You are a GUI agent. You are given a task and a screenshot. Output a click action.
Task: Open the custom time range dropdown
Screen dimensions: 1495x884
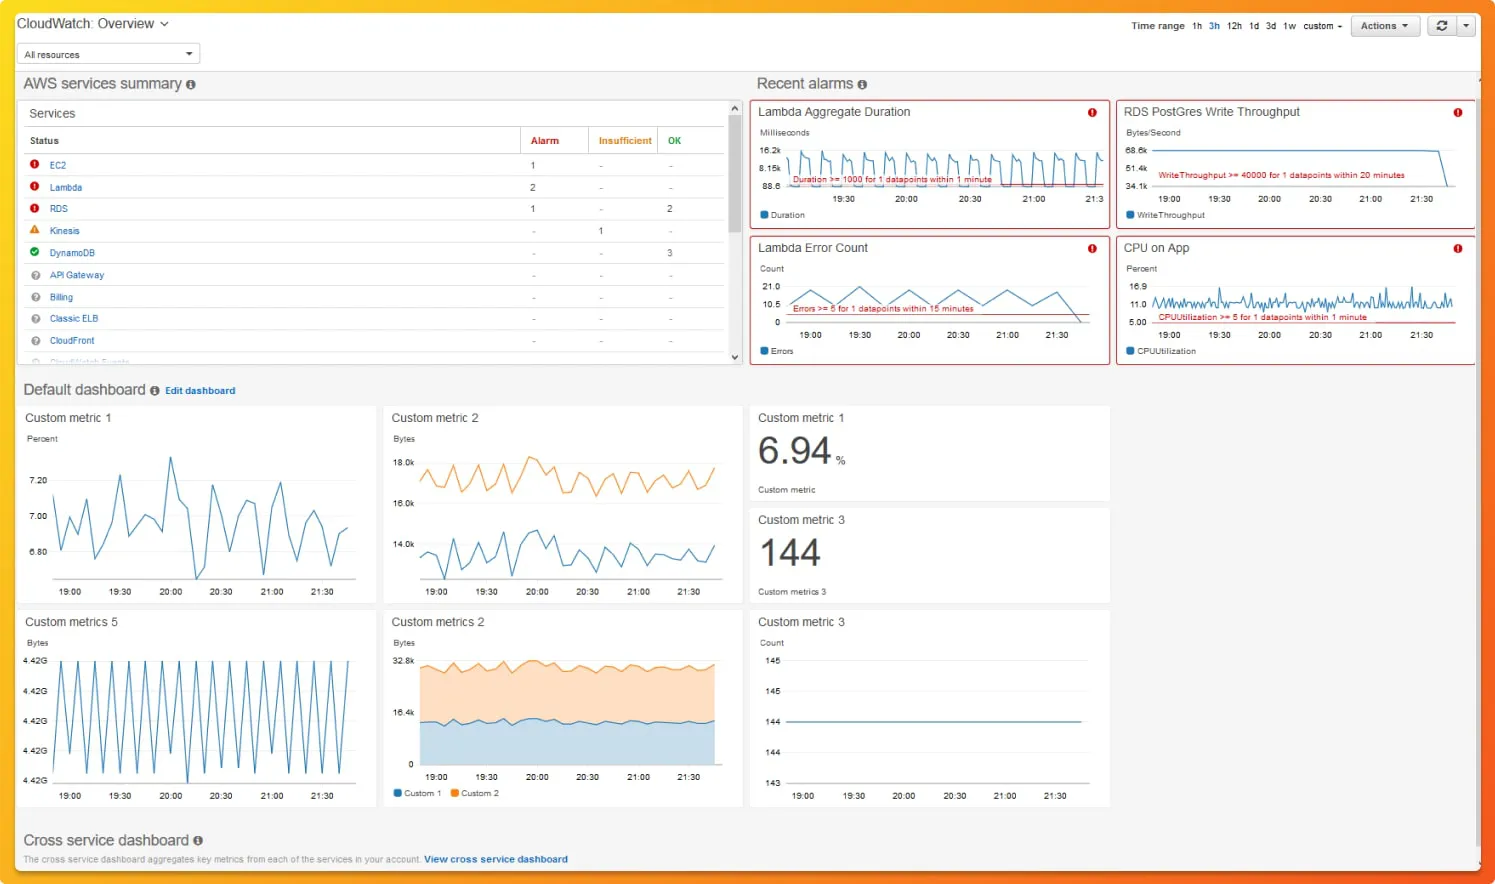pyautogui.click(x=1322, y=26)
